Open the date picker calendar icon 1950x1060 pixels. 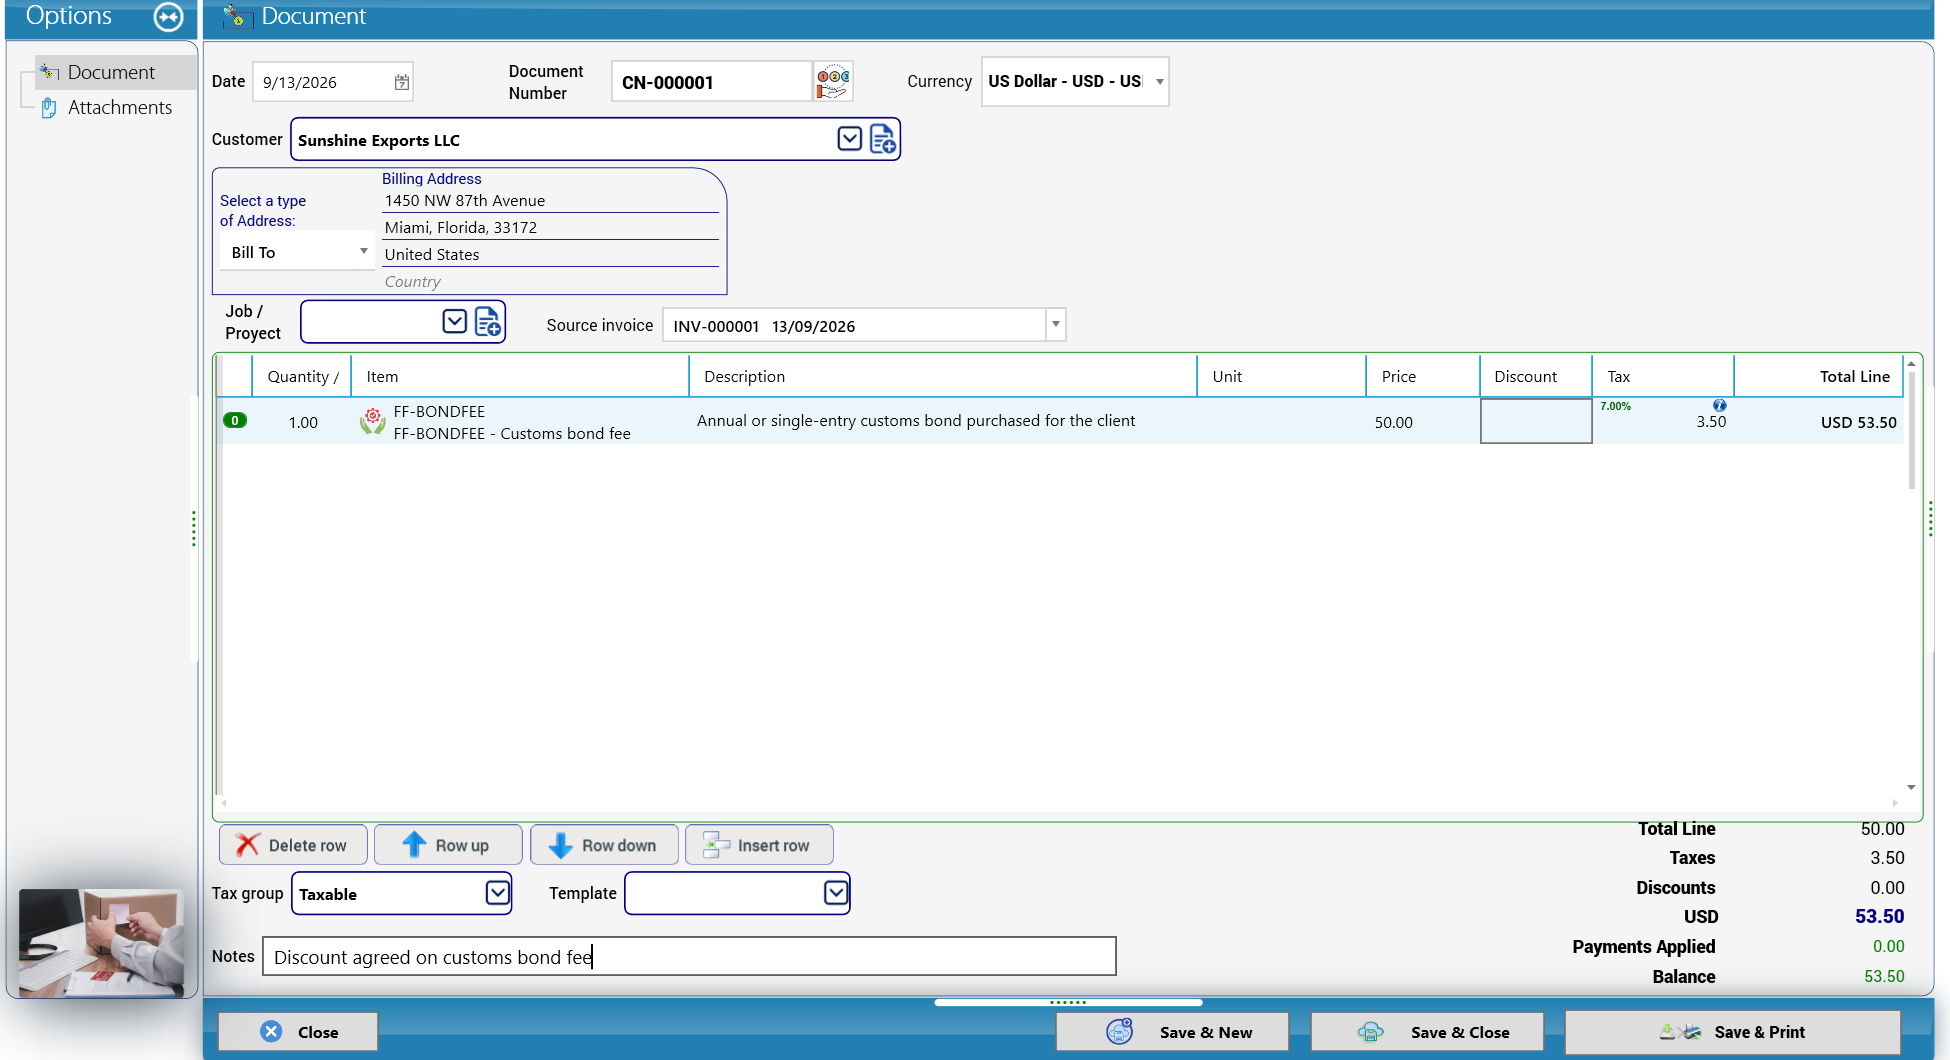[x=402, y=82]
